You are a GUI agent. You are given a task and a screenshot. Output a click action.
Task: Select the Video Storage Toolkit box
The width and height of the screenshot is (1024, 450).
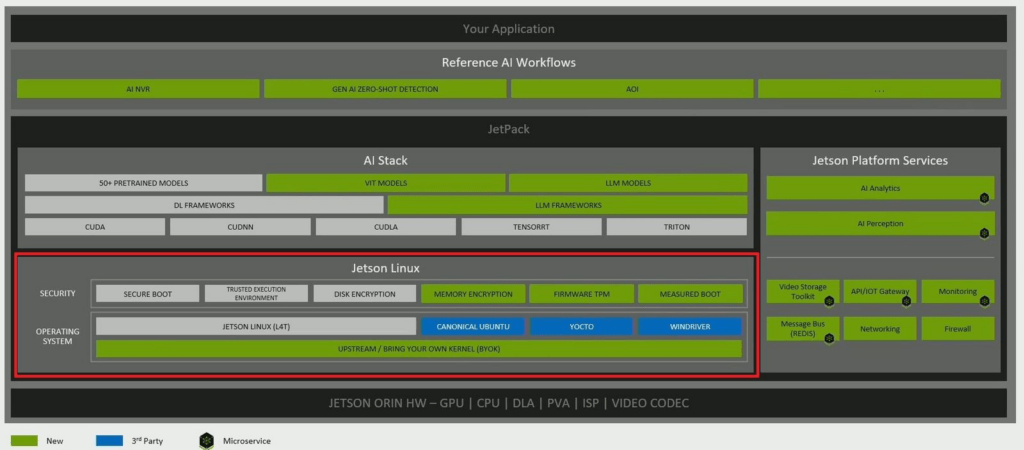click(x=803, y=291)
